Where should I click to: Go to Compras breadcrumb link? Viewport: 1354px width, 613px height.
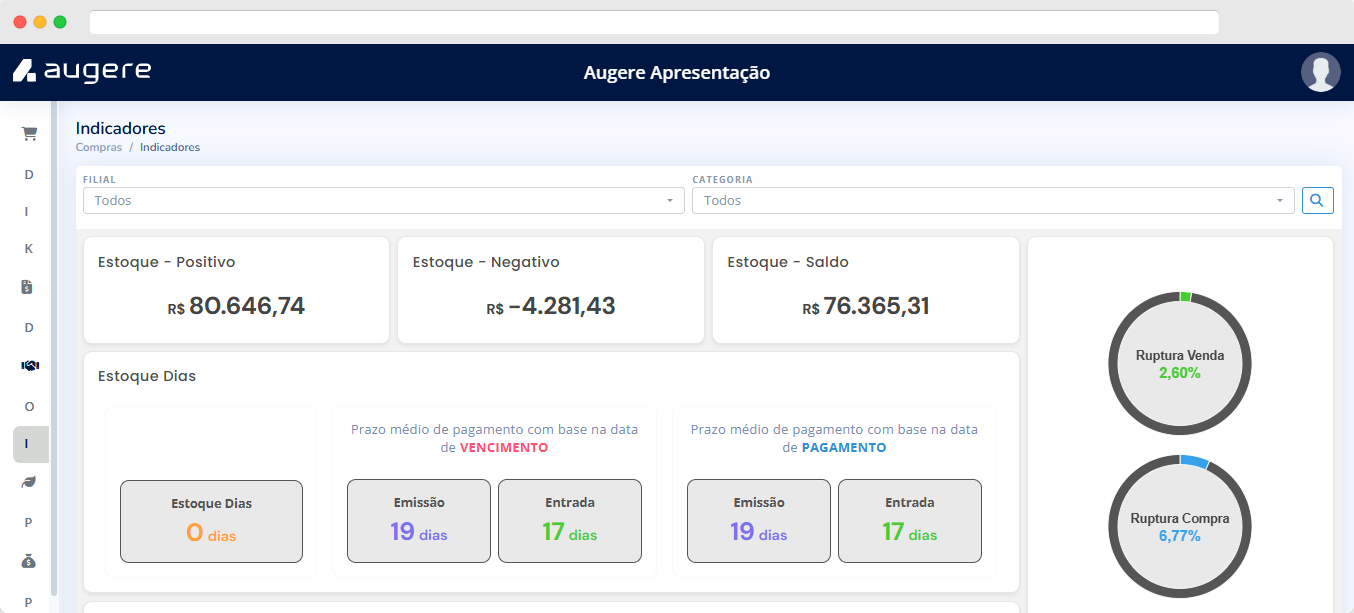click(98, 147)
